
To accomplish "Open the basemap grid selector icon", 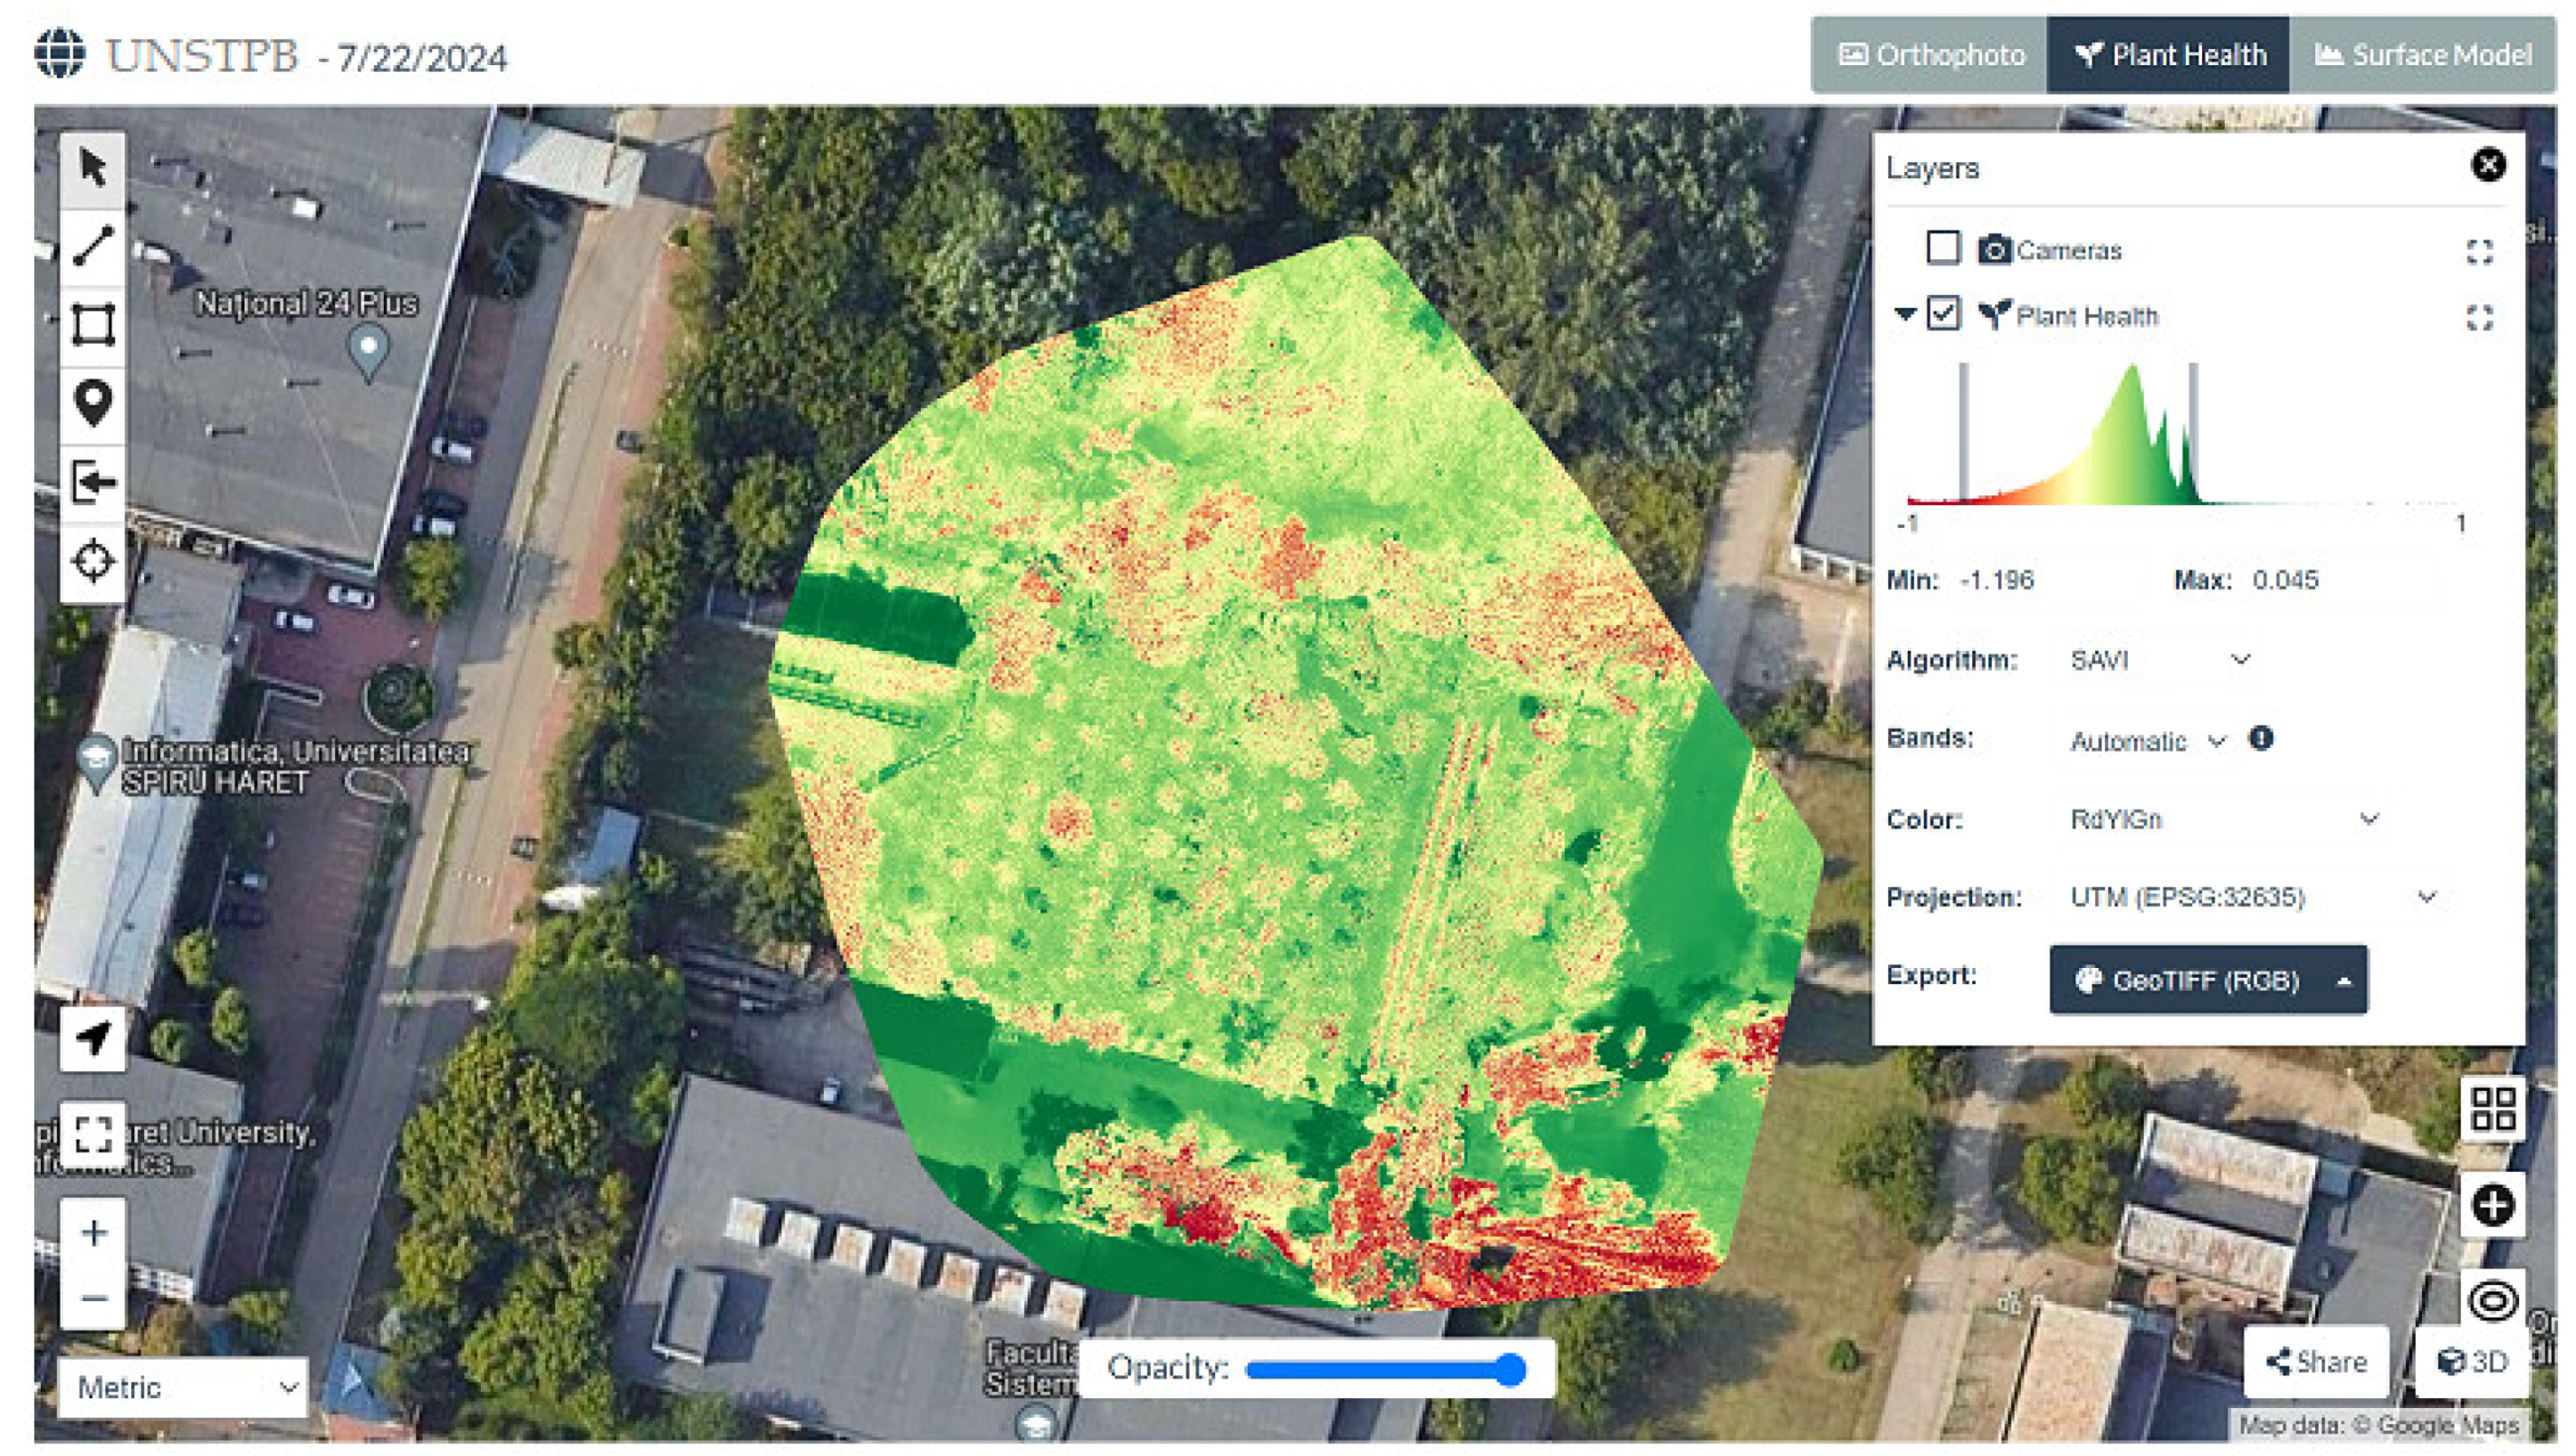I will pyautogui.click(x=2491, y=1108).
